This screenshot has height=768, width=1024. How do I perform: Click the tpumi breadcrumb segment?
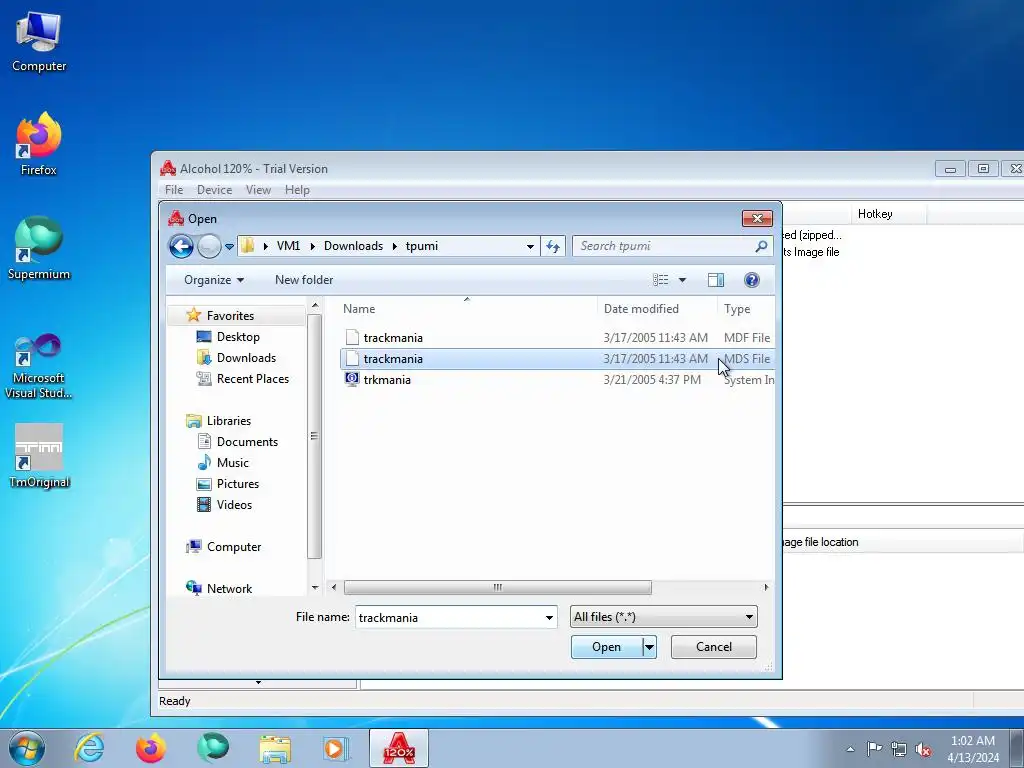click(422, 246)
